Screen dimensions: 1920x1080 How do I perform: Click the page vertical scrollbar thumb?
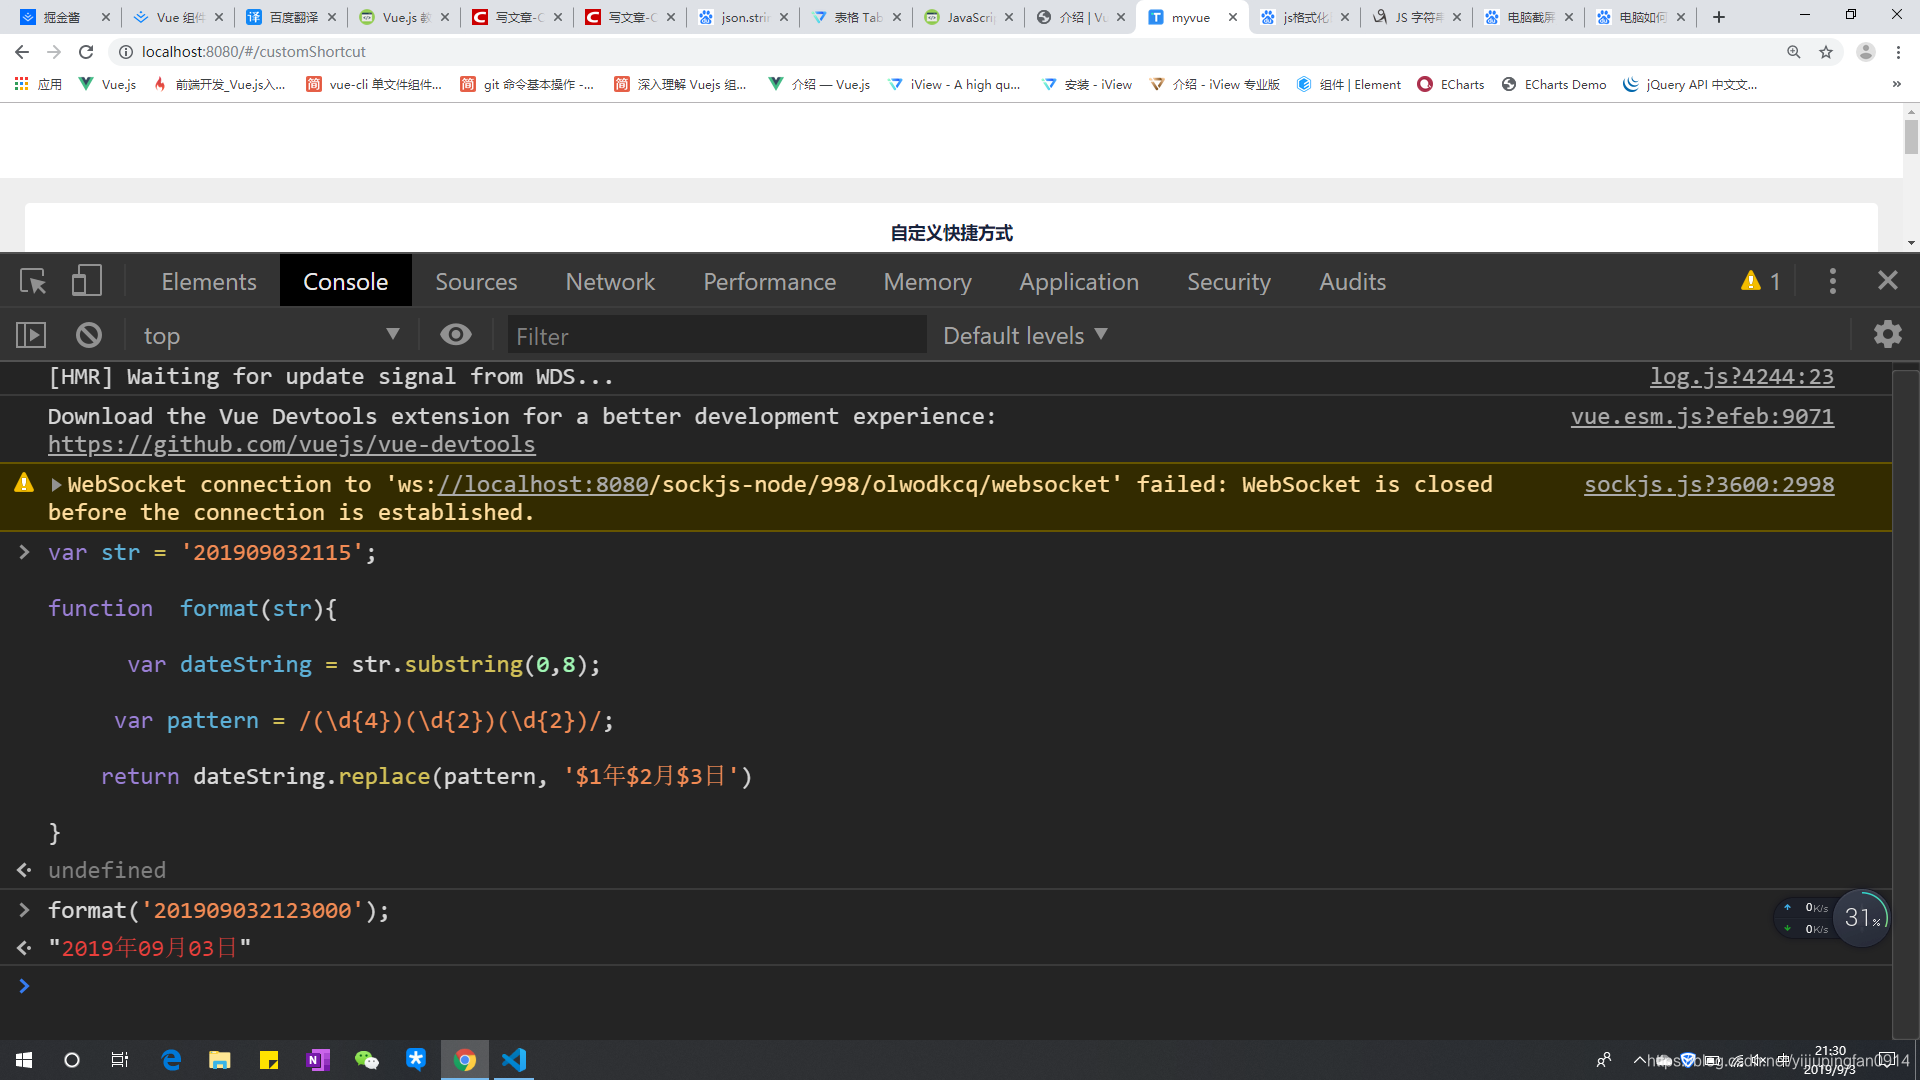[x=1911, y=136]
